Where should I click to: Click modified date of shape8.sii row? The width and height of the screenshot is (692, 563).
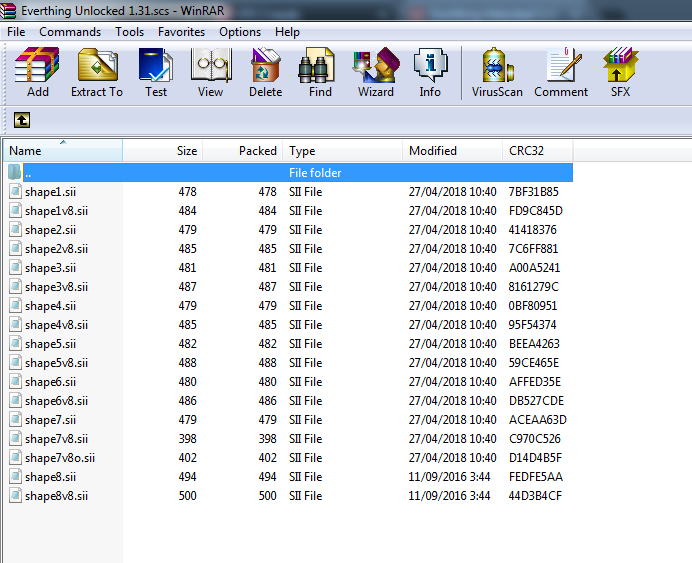(x=449, y=477)
